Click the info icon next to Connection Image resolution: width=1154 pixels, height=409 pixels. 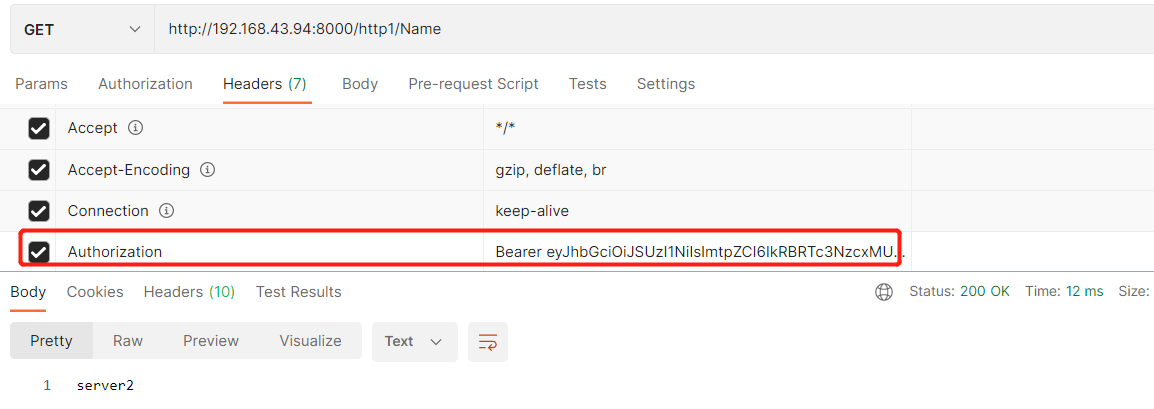(x=167, y=211)
